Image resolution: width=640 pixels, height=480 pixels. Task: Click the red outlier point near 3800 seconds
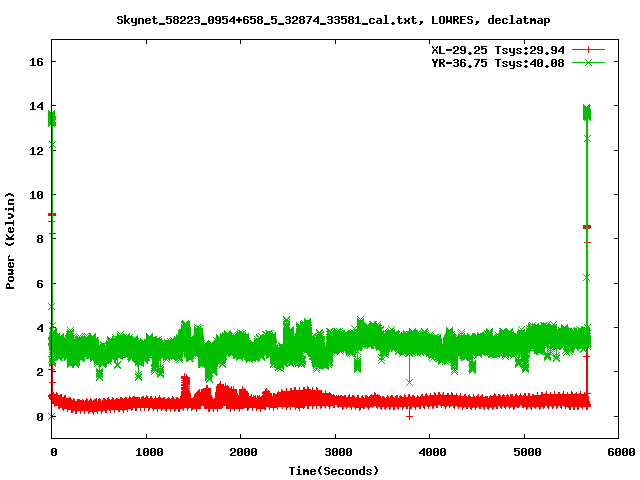click(x=409, y=416)
